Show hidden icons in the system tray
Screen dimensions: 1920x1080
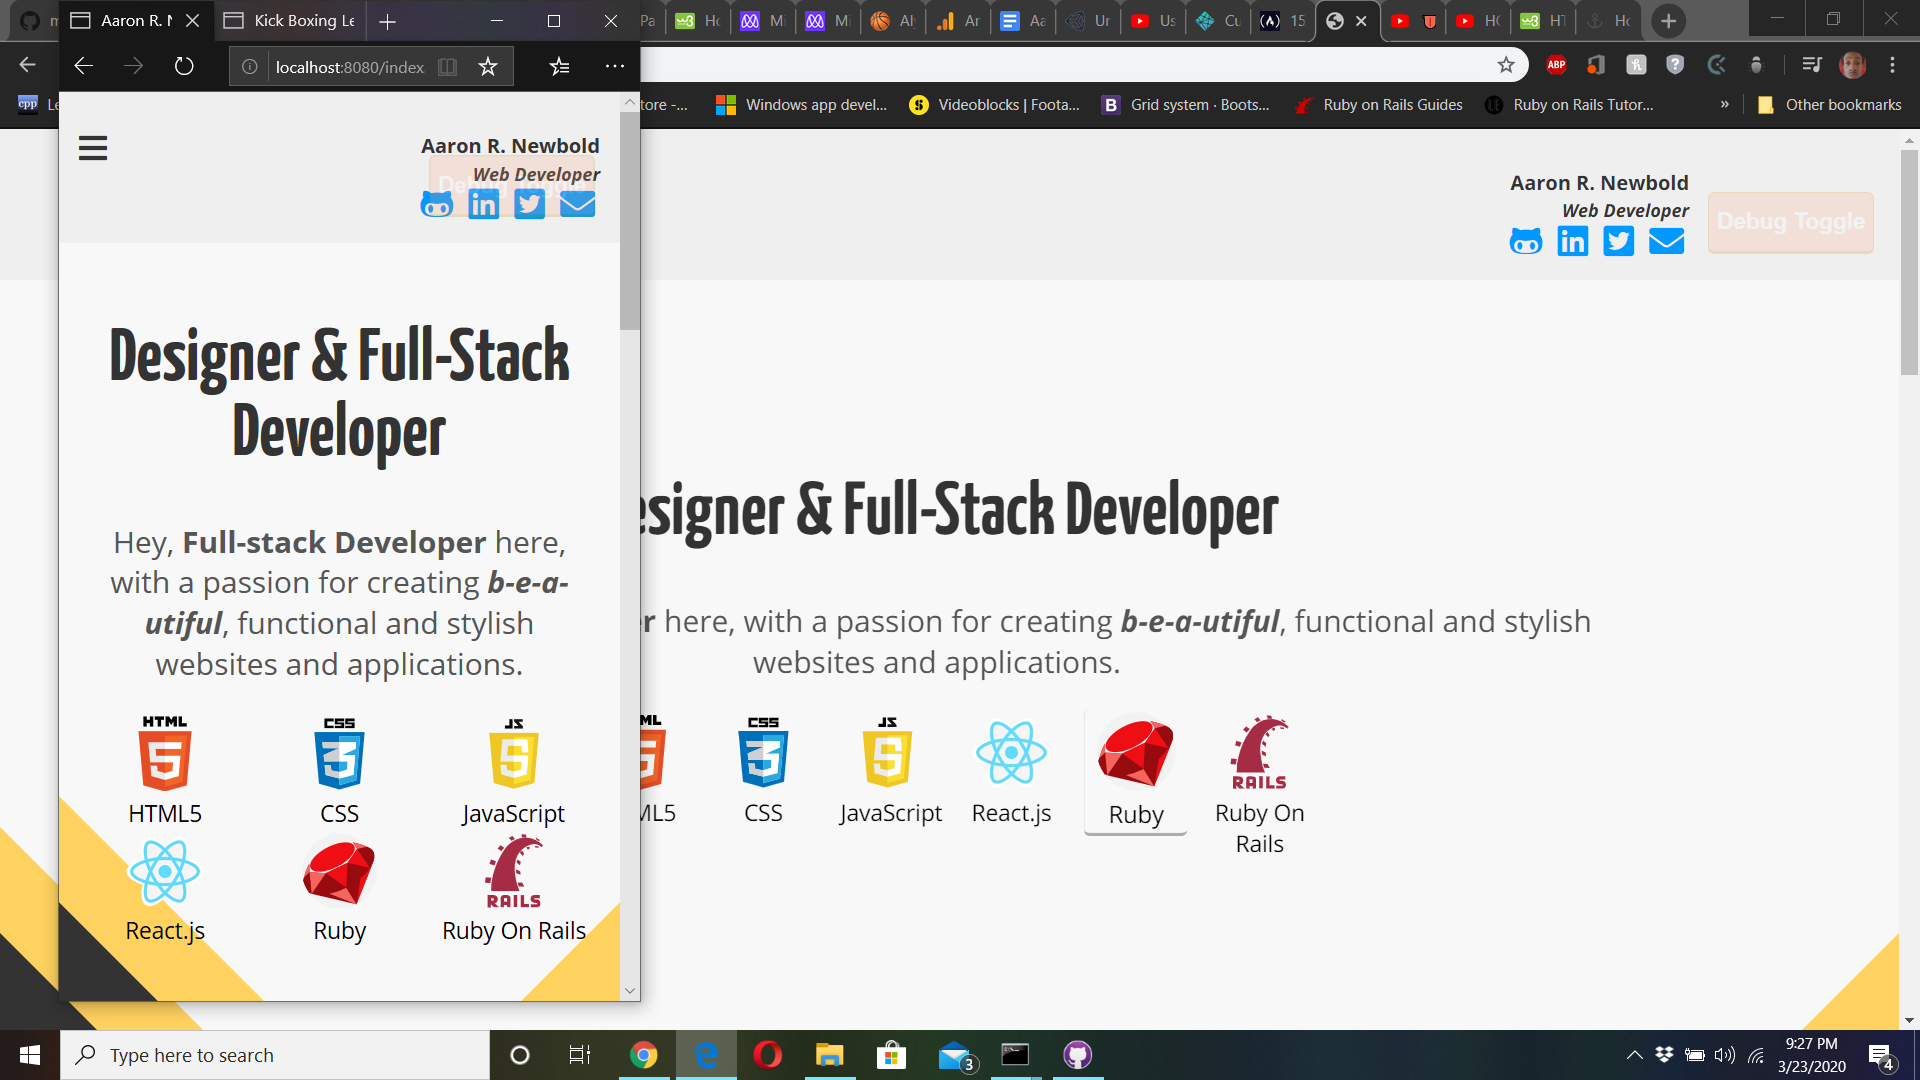coord(1634,1054)
